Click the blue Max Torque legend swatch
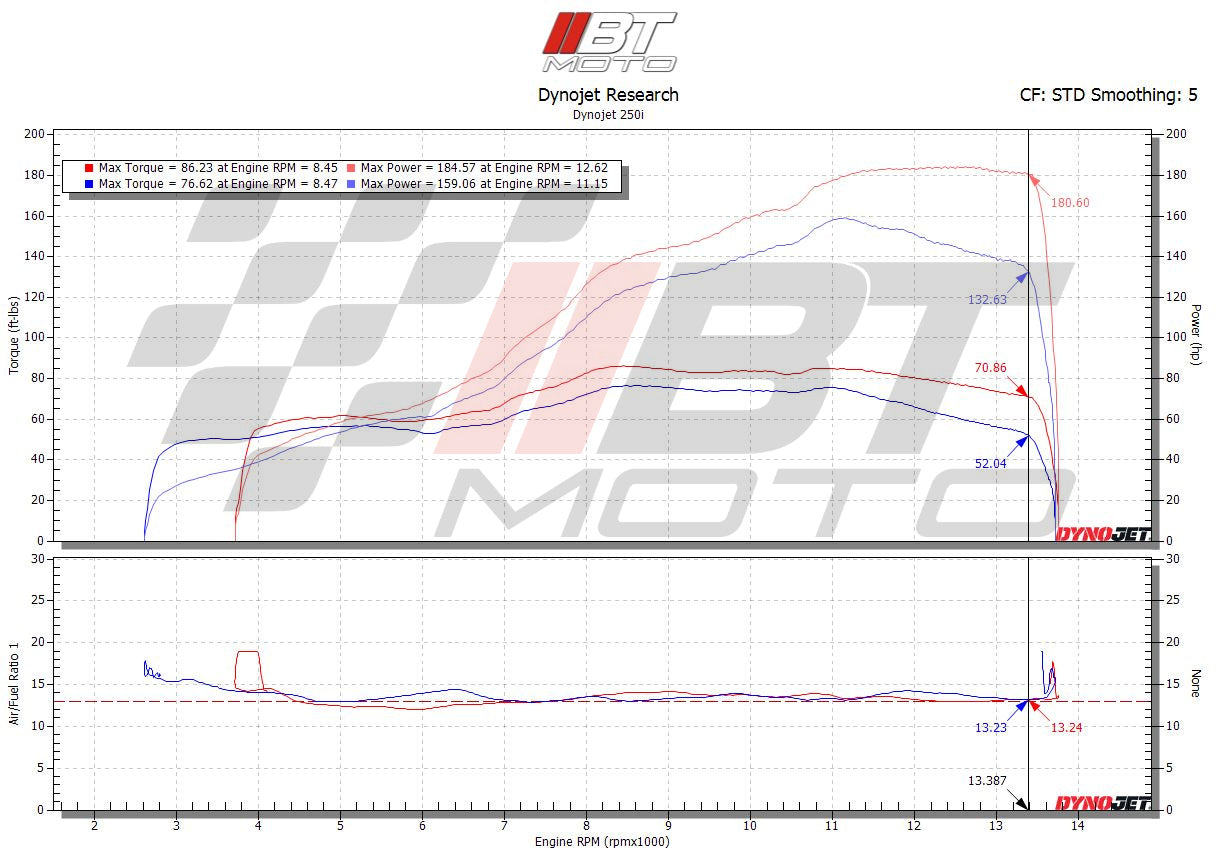This screenshot has height=860, width=1217. (89, 184)
